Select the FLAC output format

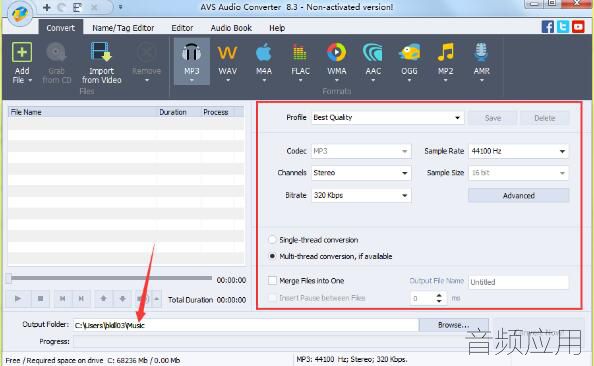(300, 61)
